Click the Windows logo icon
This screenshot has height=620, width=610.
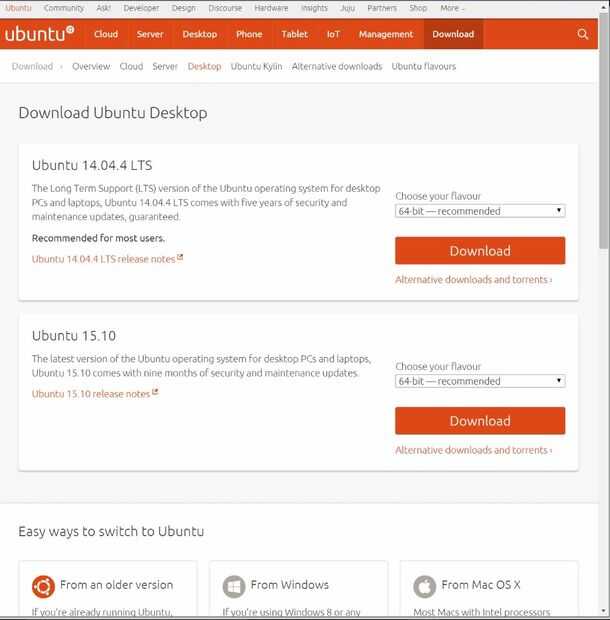tap(234, 586)
